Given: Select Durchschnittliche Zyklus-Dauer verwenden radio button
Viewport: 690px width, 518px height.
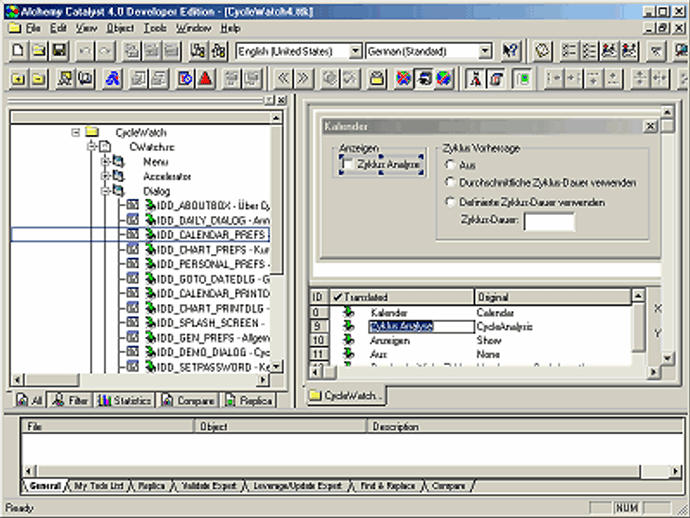Looking at the screenshot, I should pyautogui.click(x=450, y=182).
